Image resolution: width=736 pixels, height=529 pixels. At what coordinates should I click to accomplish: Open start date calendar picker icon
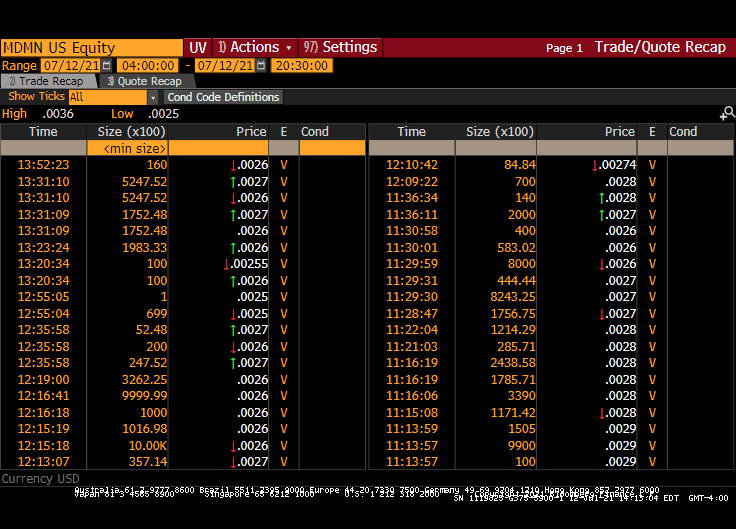click(107, 65)
